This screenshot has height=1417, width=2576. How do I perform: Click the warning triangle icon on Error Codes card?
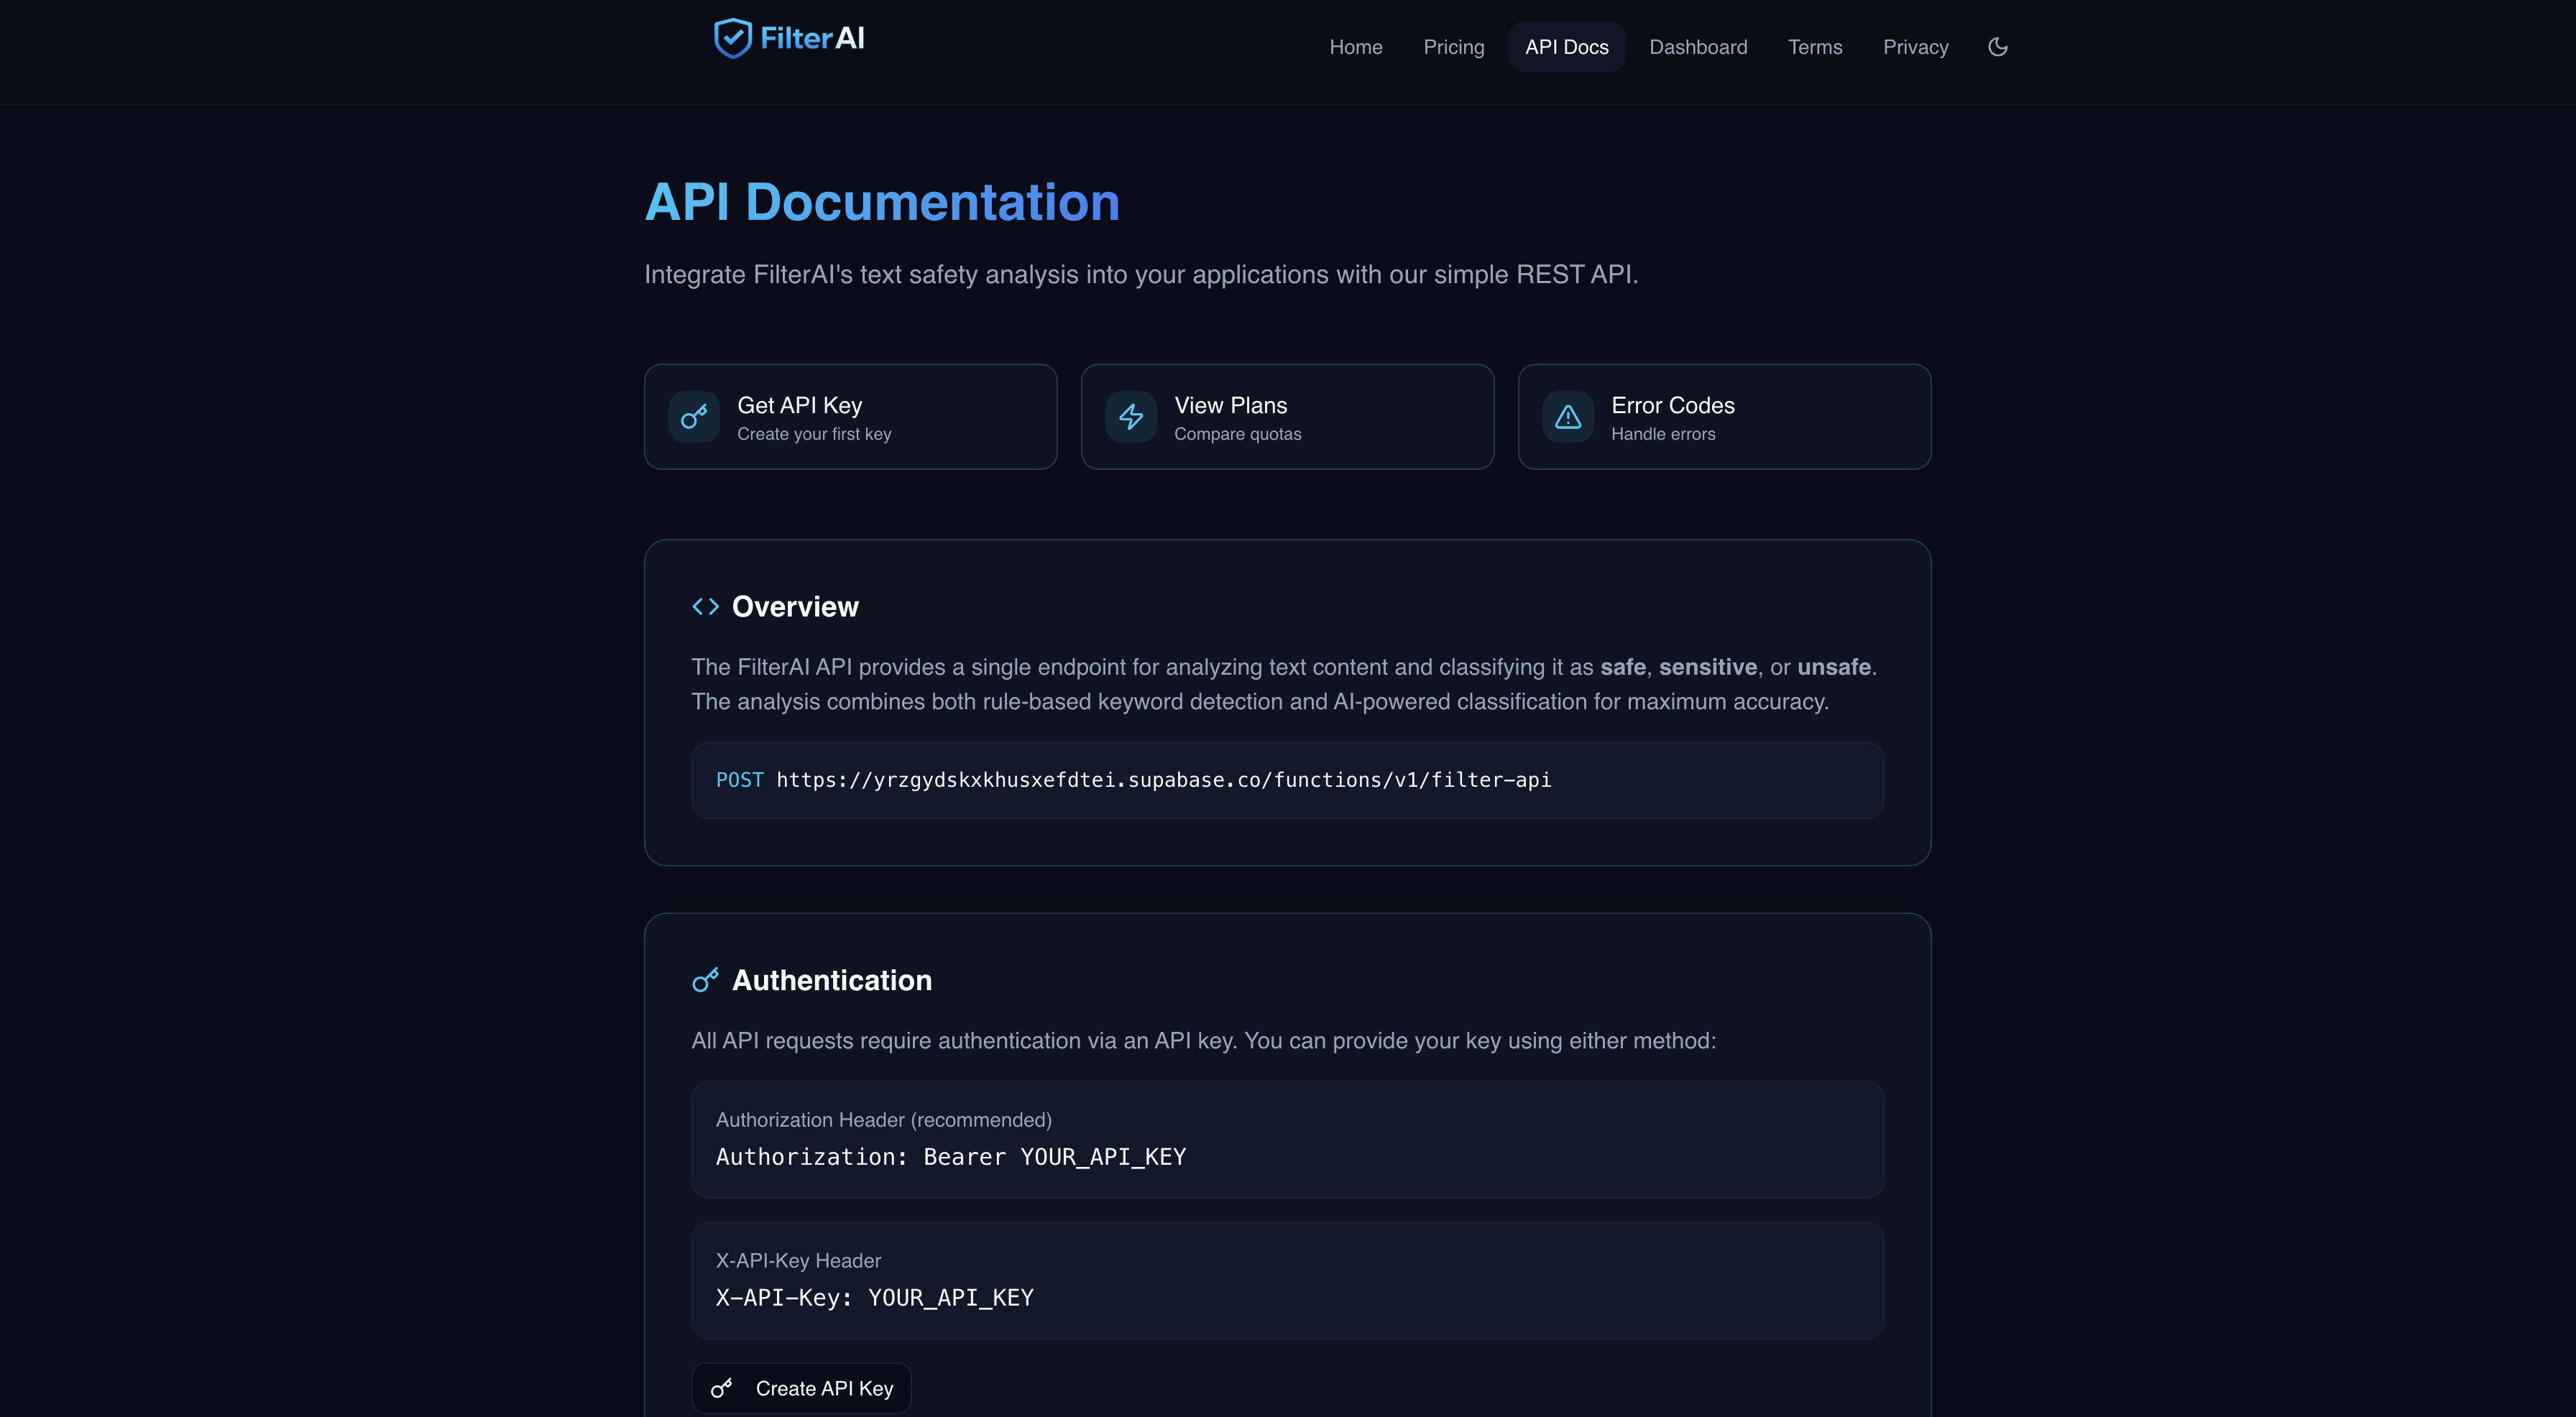[x=1567, y=417]
